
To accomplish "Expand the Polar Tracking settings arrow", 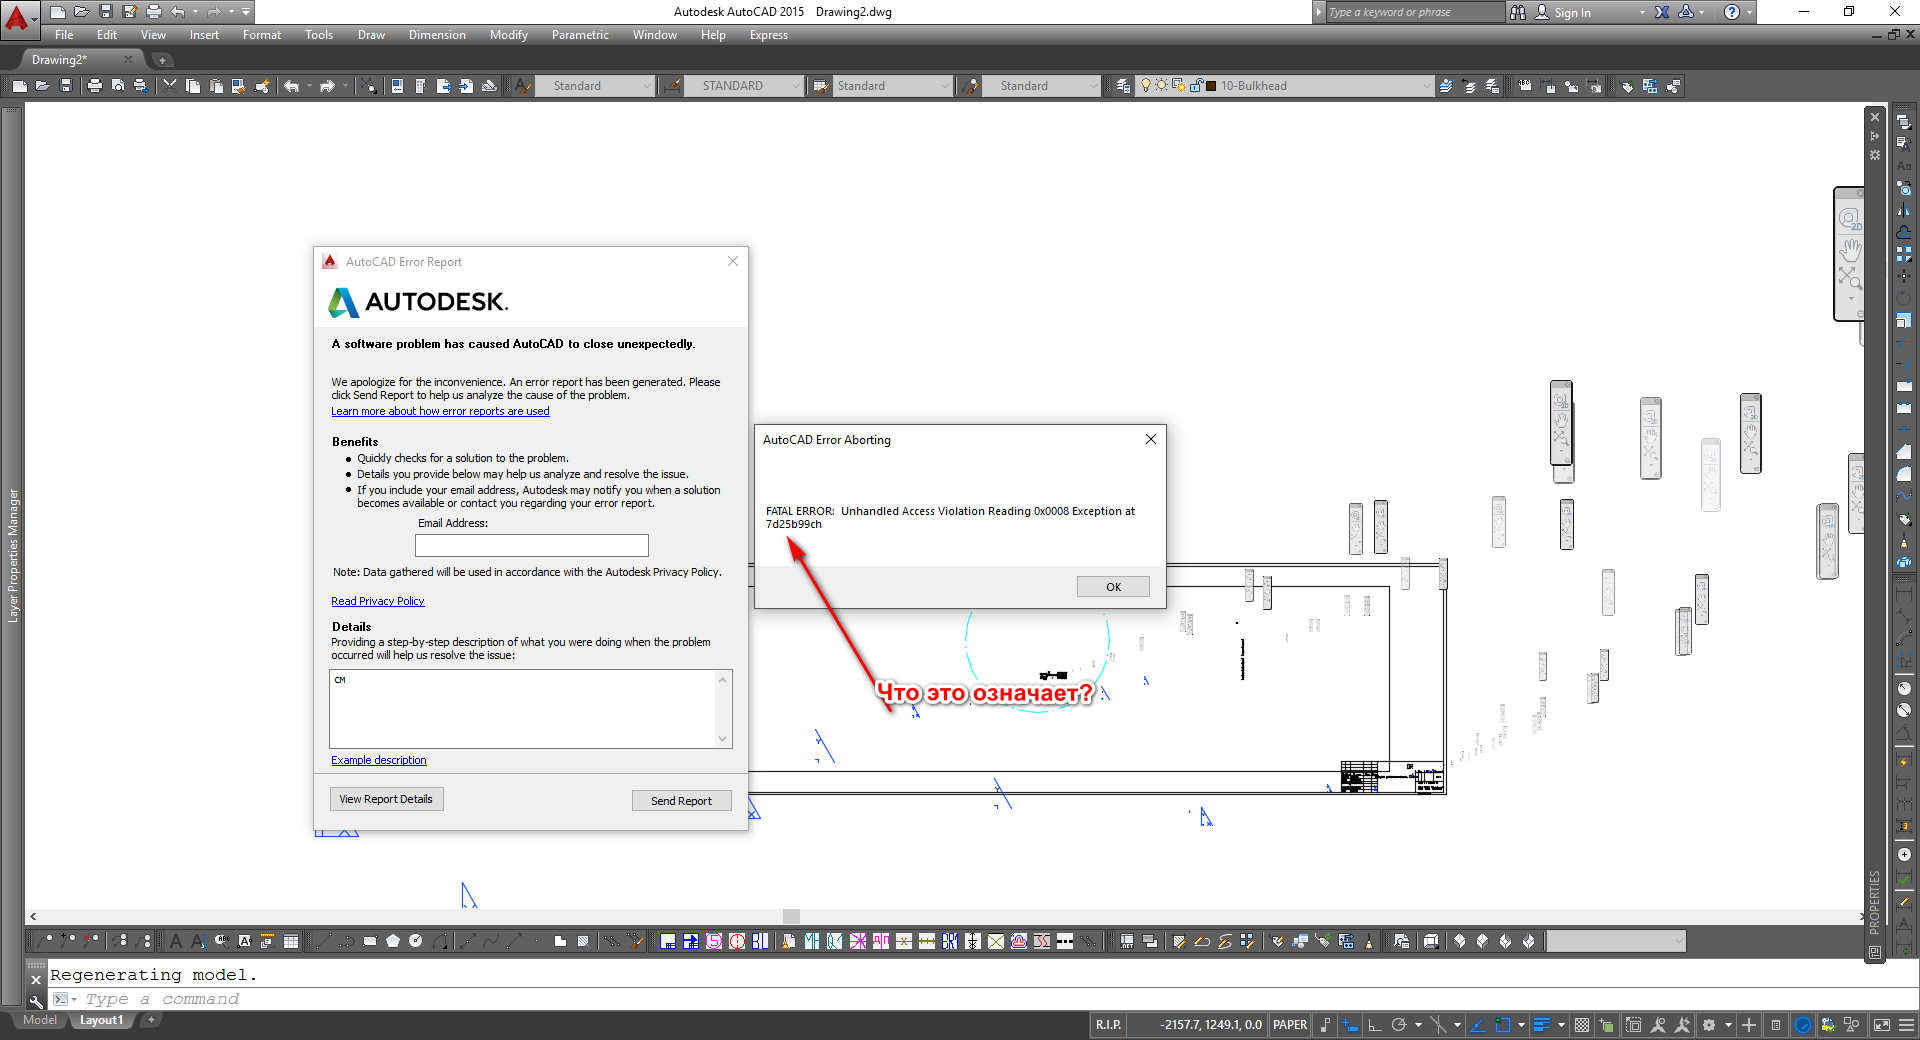I will pos(1418,1025).
